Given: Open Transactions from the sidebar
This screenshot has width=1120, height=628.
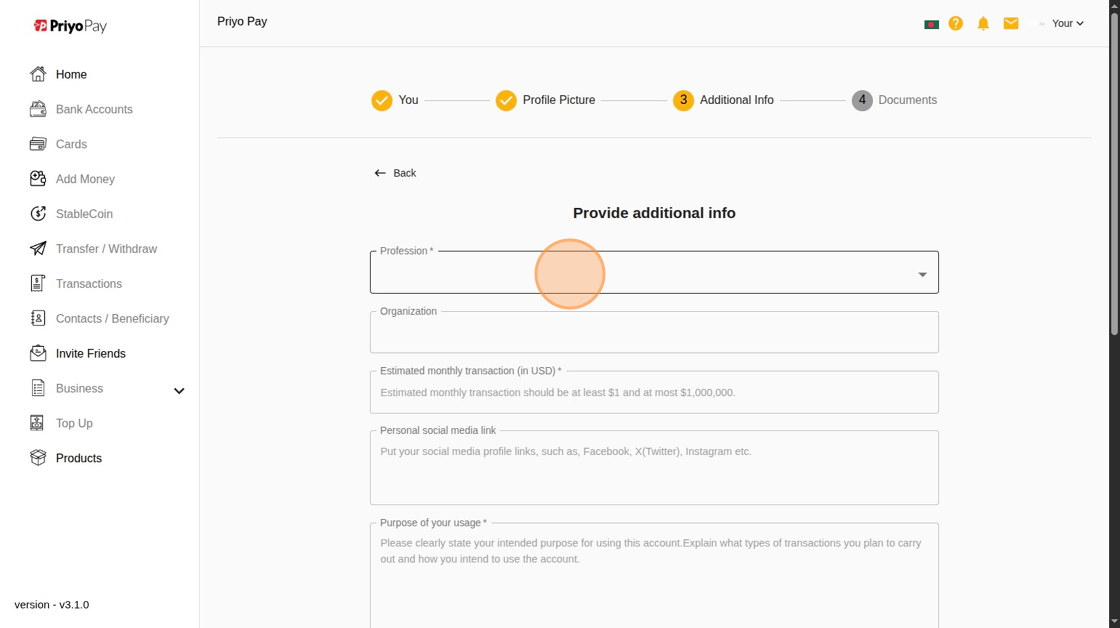Looking at the screenshot, I should coord(88,284).
